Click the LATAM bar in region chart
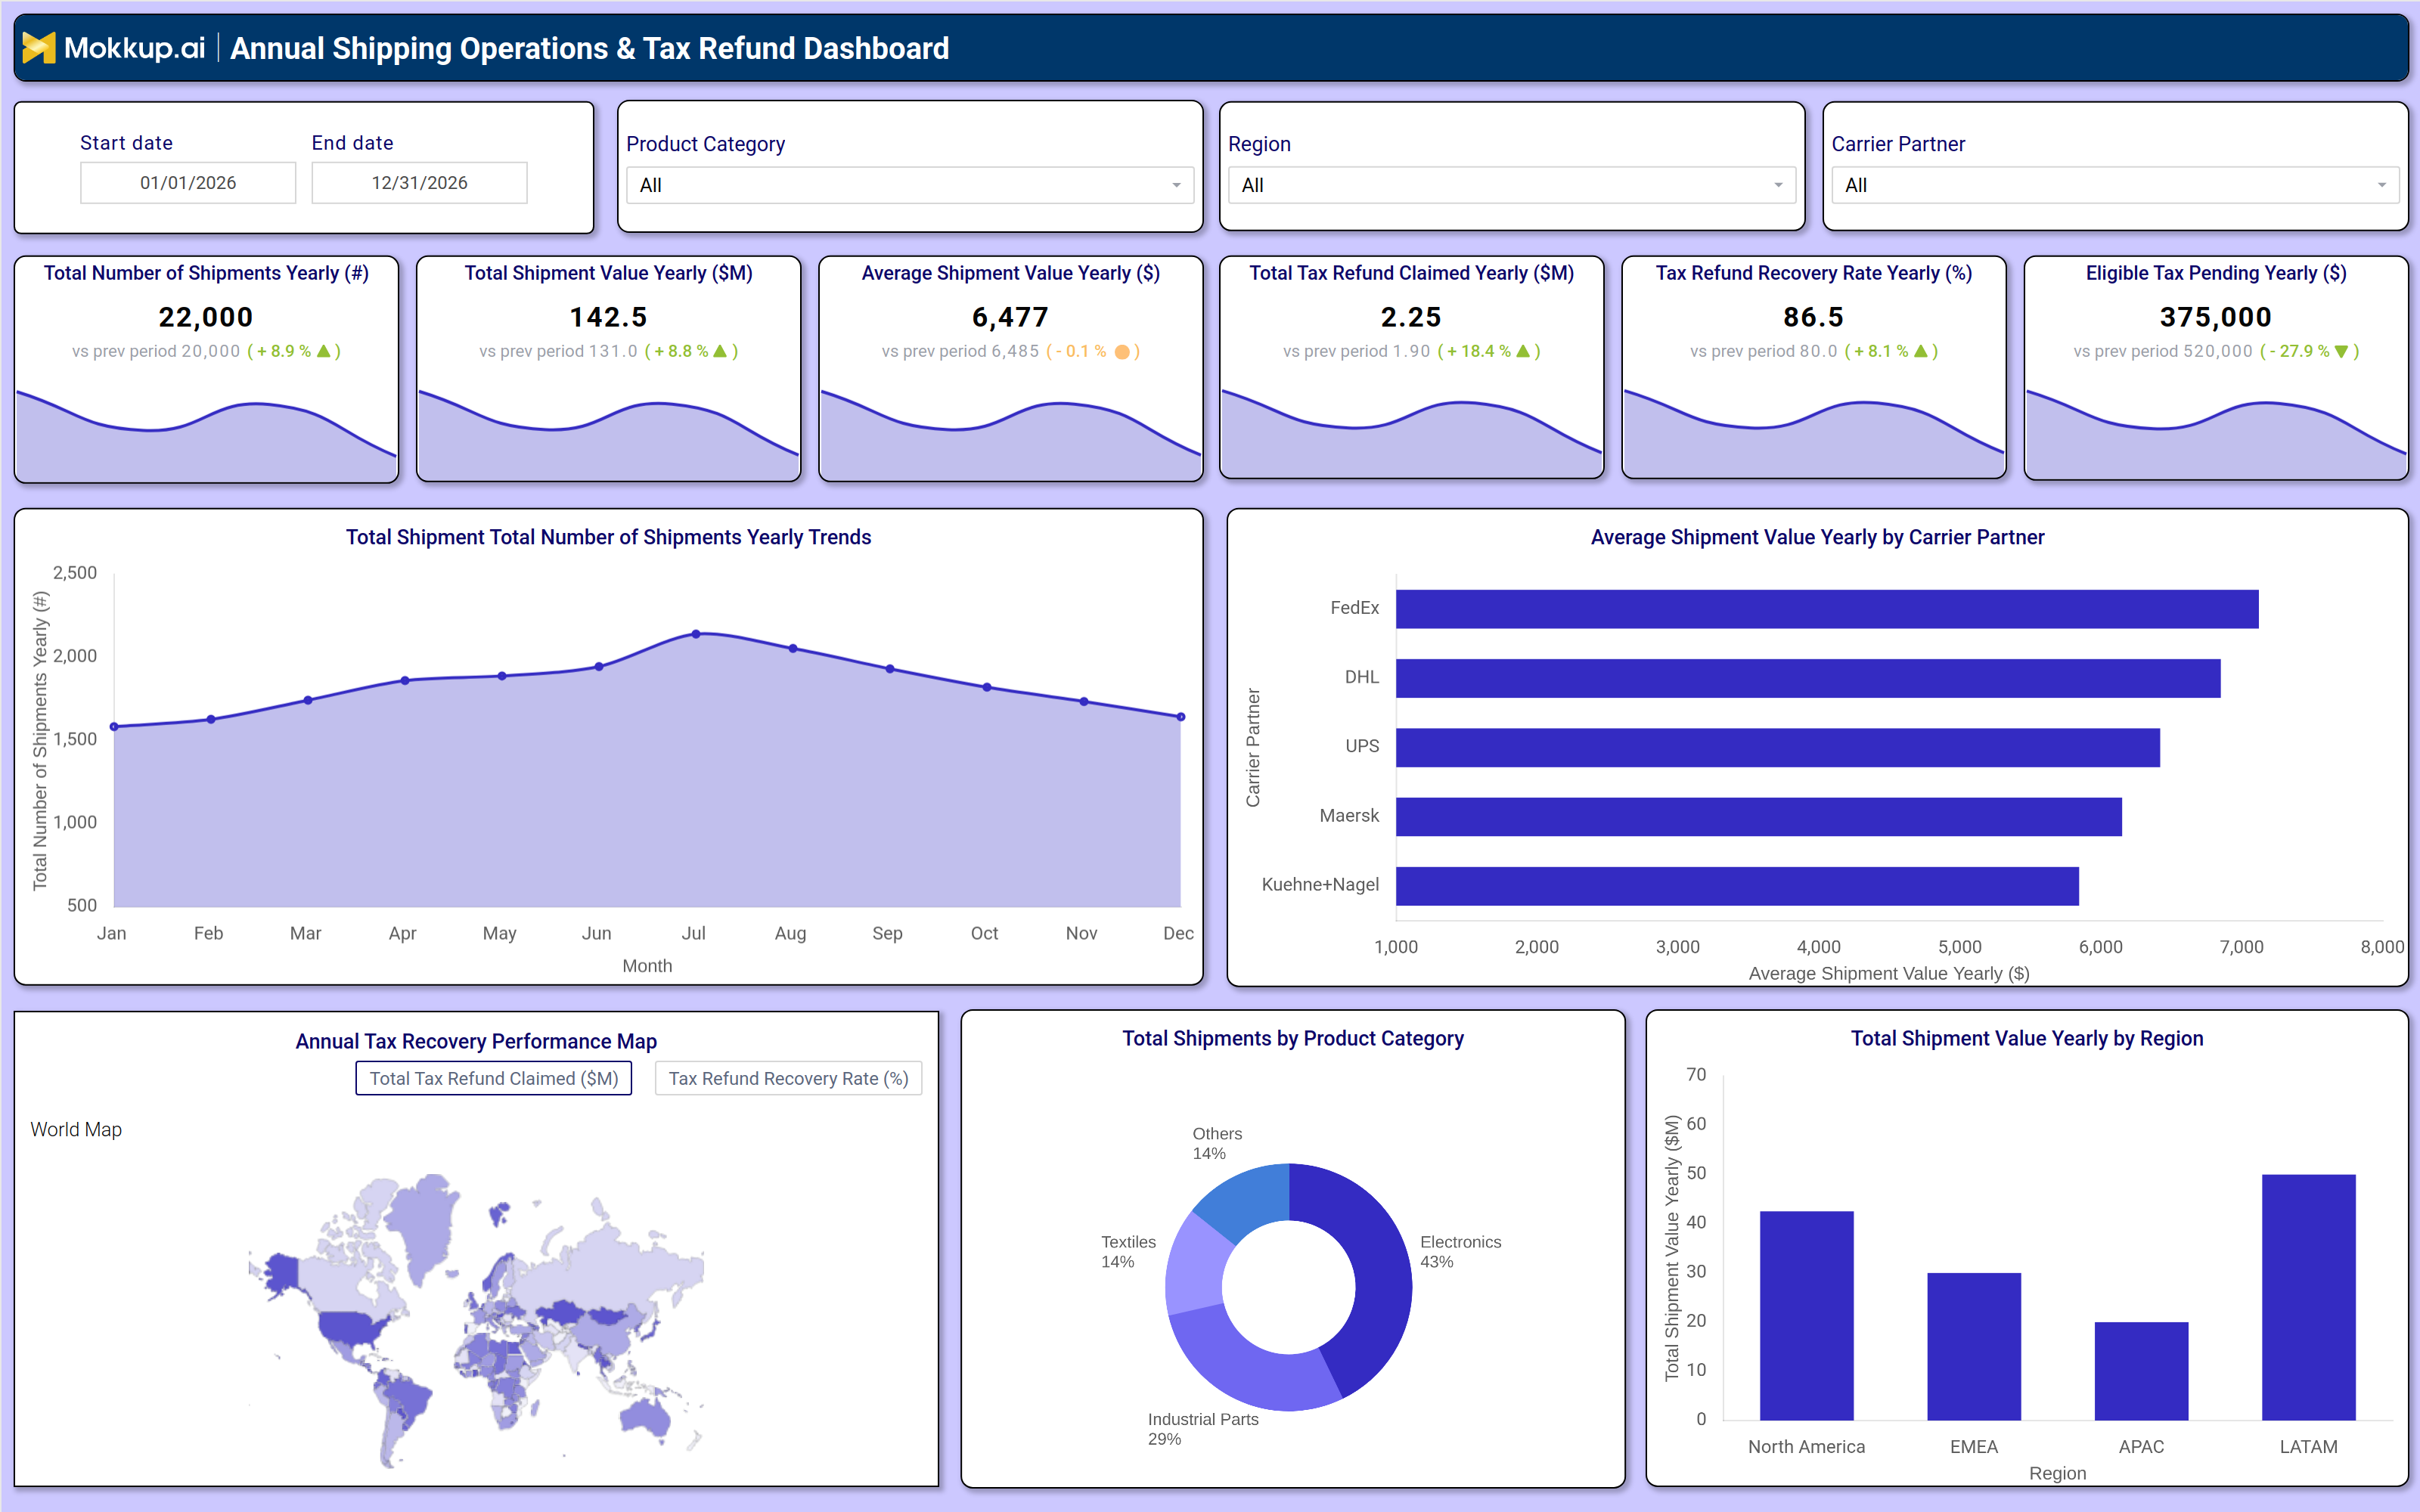 tap(2308, 1297)
